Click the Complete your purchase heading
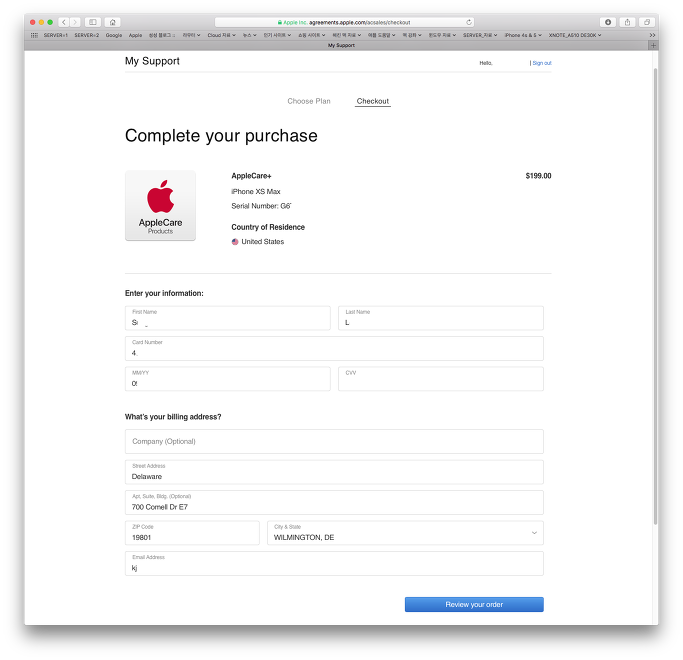 tap(221, 136)
